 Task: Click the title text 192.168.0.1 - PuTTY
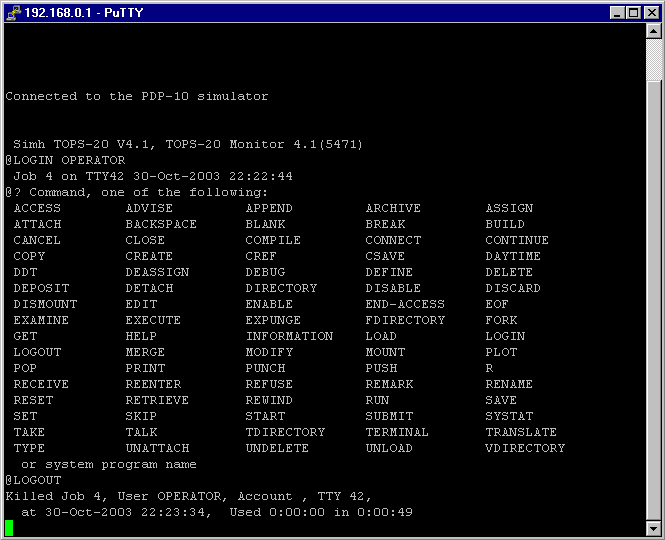click(x=84, y=13)
